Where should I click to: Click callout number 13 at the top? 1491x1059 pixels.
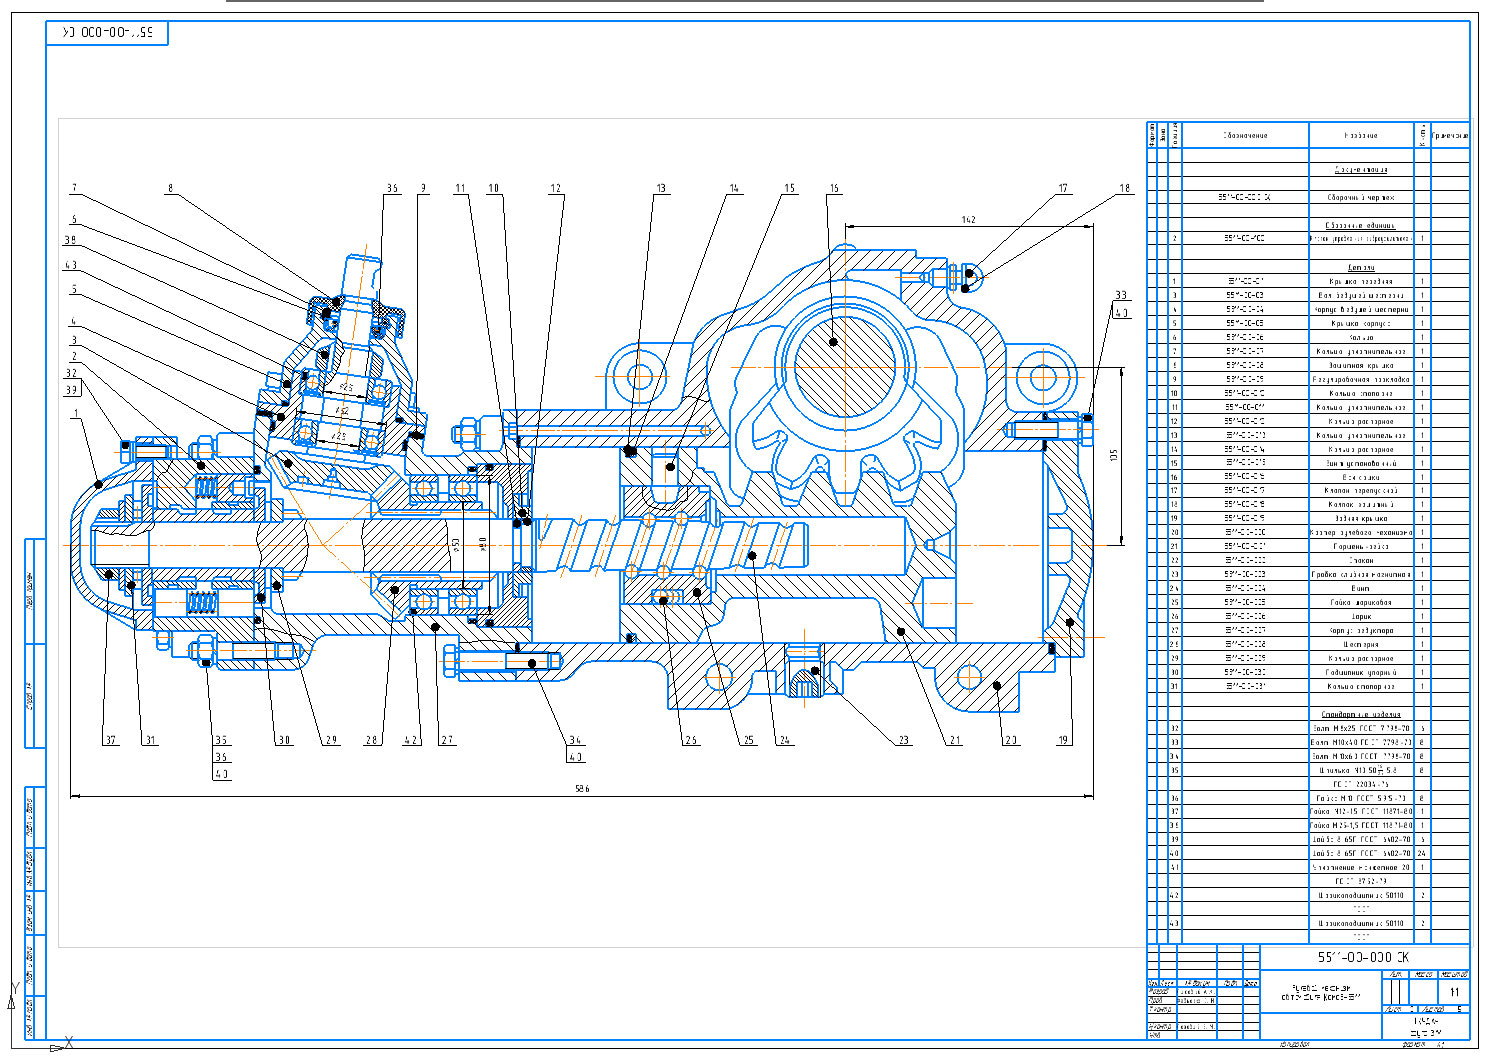tap(661, 188)
